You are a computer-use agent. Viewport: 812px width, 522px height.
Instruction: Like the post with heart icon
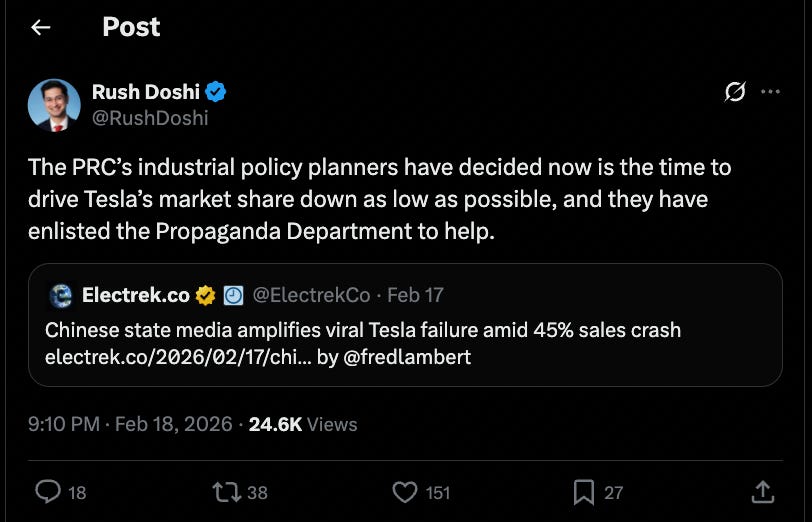click(x=404, y=491)
